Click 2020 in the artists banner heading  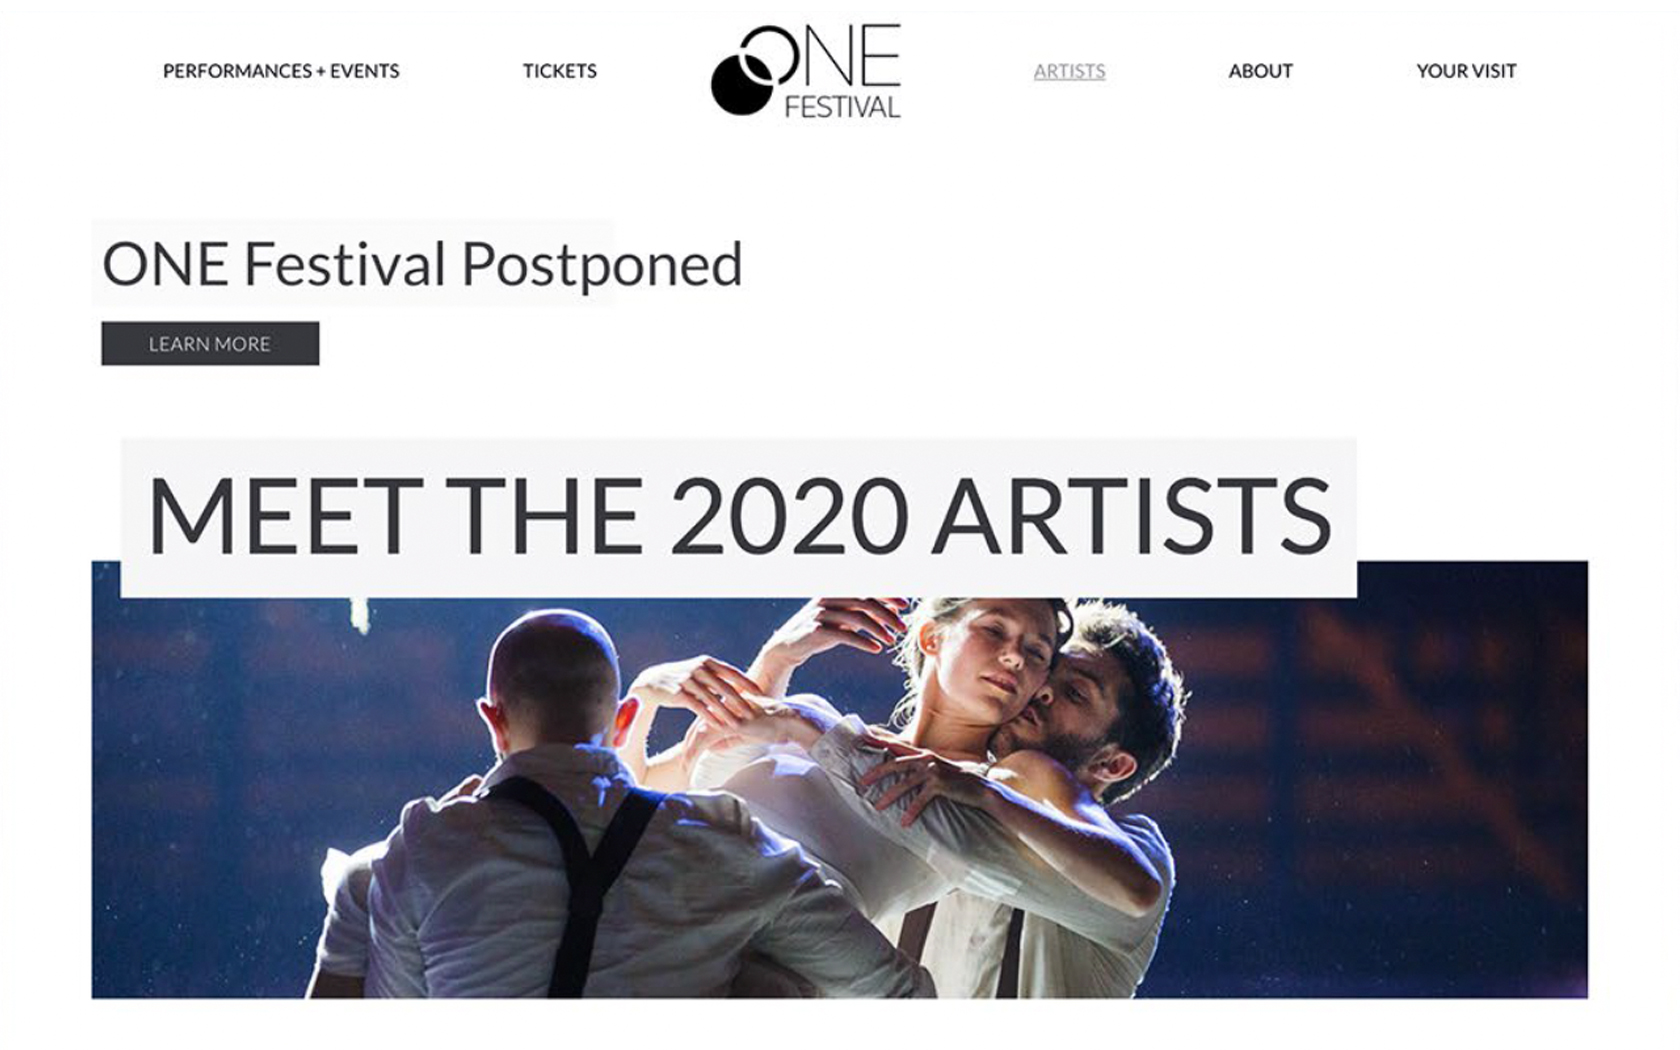click(789, 516)
